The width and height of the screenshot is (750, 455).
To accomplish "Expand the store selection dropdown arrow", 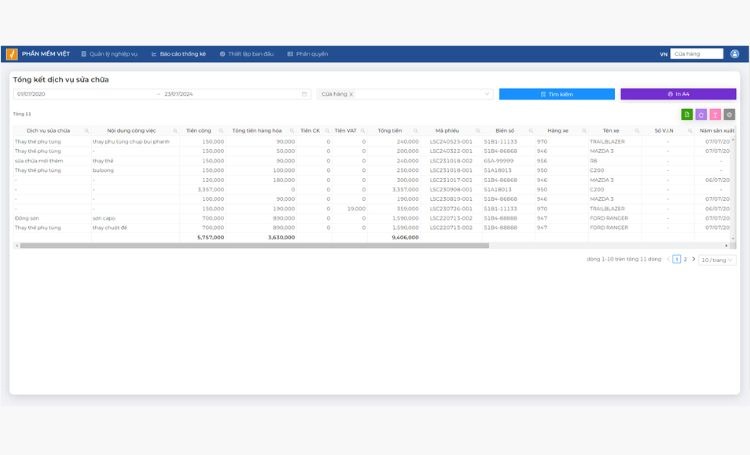I will click(x=487, y=94).
